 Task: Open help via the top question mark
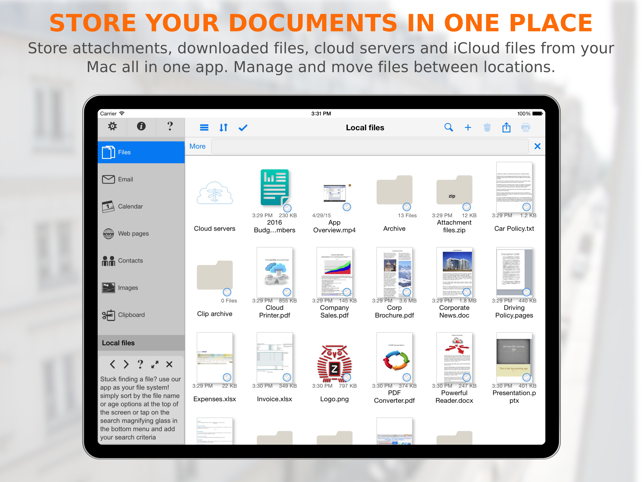click(170, 126)
